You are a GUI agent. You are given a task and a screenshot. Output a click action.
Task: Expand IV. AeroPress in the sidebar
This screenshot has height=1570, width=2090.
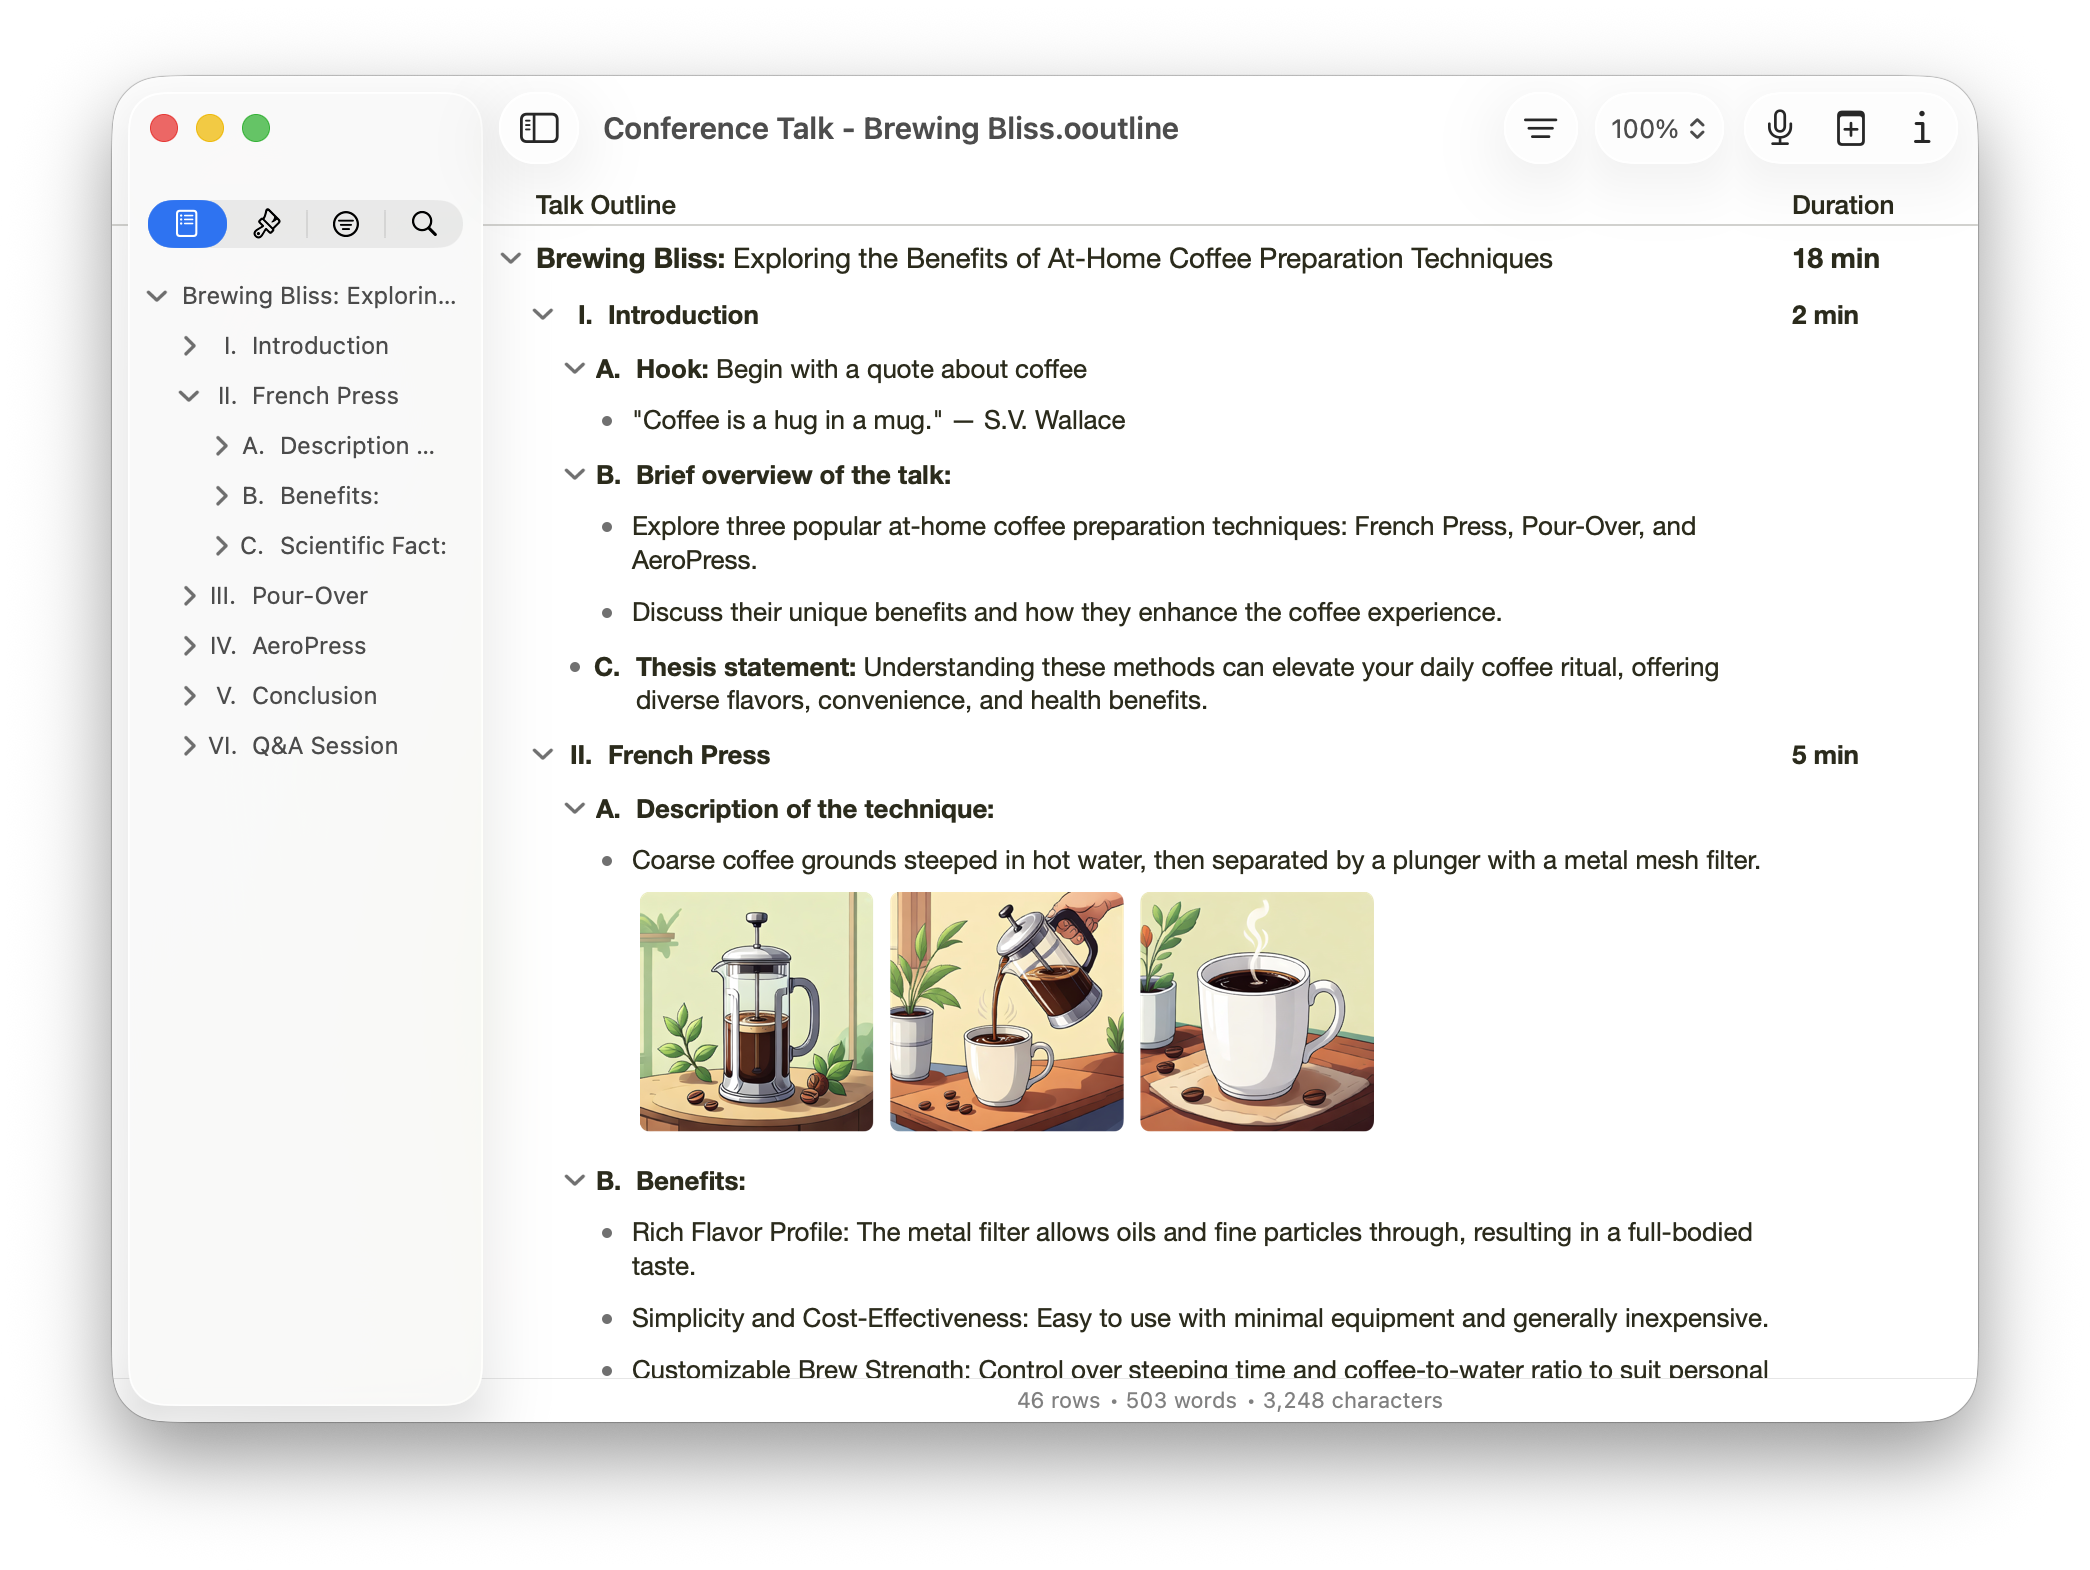click(x=189, y=645)
